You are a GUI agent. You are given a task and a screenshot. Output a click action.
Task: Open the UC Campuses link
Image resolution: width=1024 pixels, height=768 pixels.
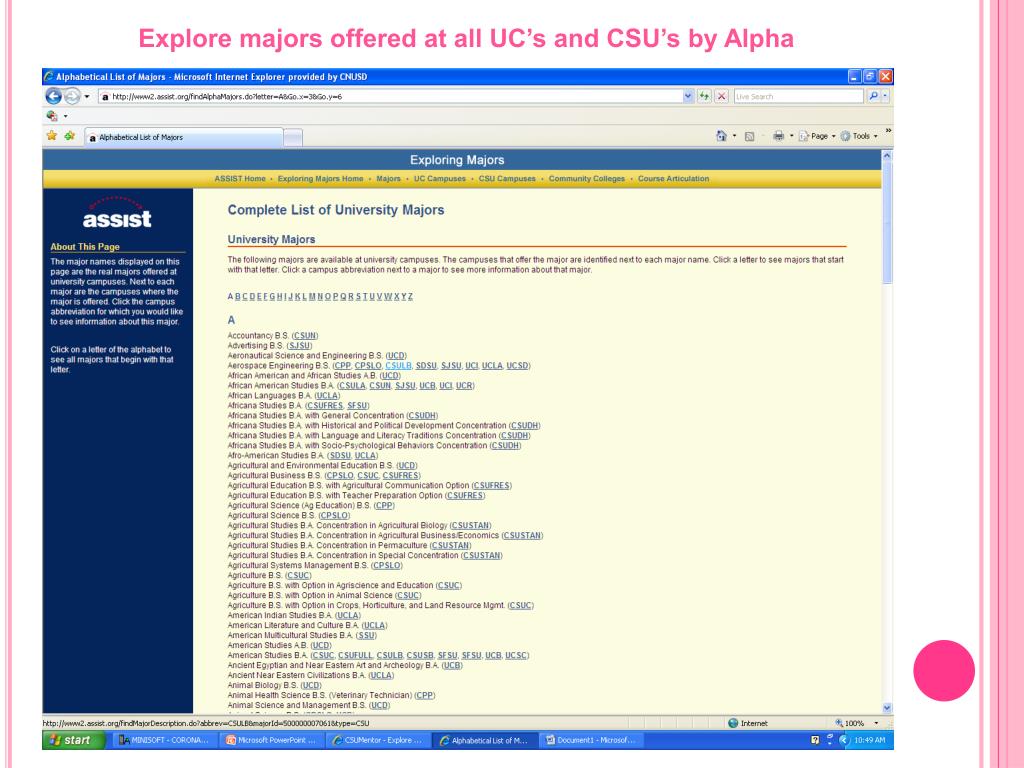[440, 178]
